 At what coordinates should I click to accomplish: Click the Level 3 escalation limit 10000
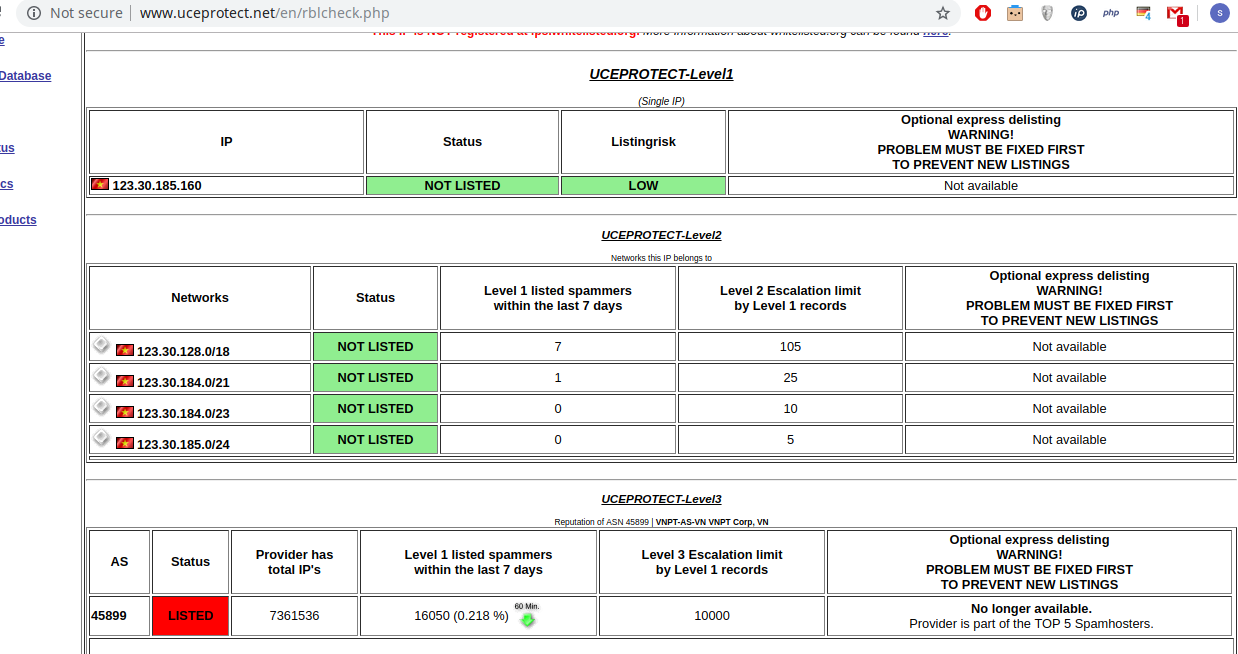712,616
